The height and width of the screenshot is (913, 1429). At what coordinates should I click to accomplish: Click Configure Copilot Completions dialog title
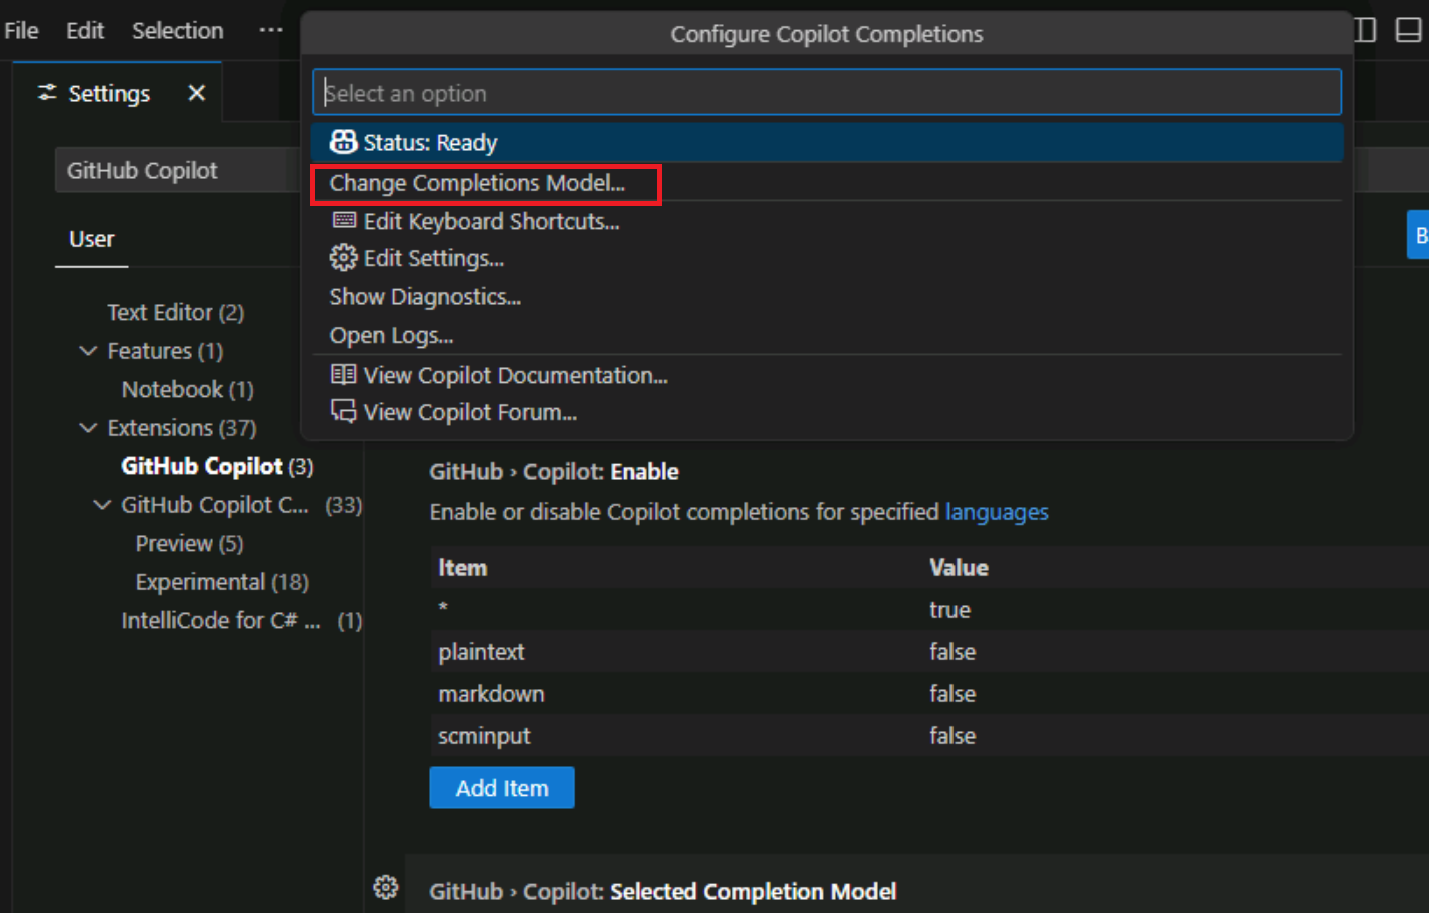[x=827, y=34]
